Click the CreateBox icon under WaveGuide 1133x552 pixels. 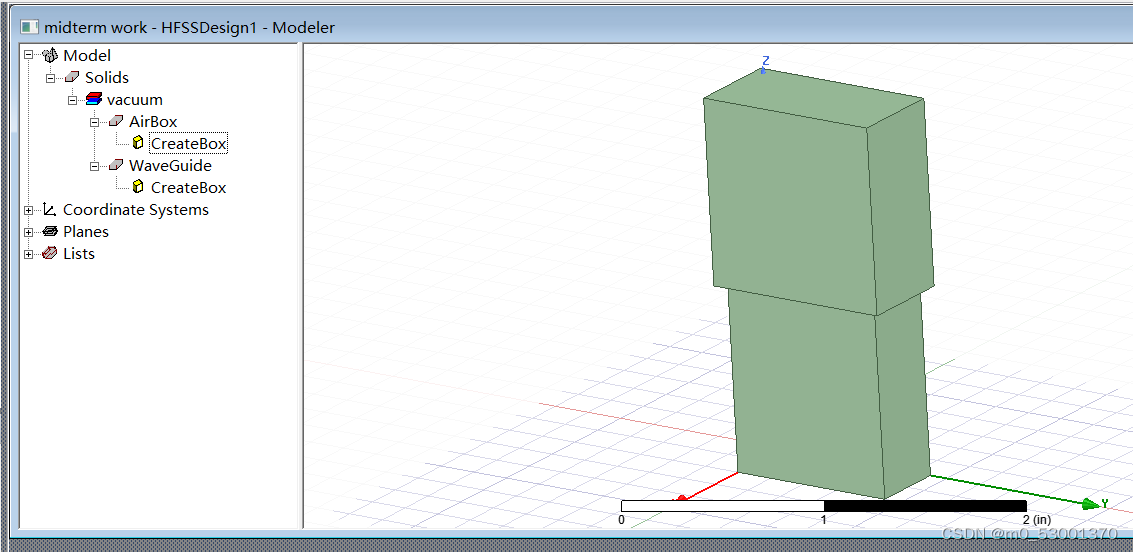tap(138, 187)
